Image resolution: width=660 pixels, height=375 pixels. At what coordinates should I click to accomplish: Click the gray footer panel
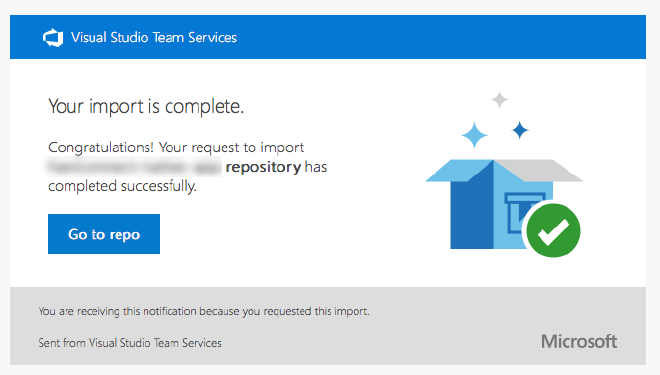(328, 326)
